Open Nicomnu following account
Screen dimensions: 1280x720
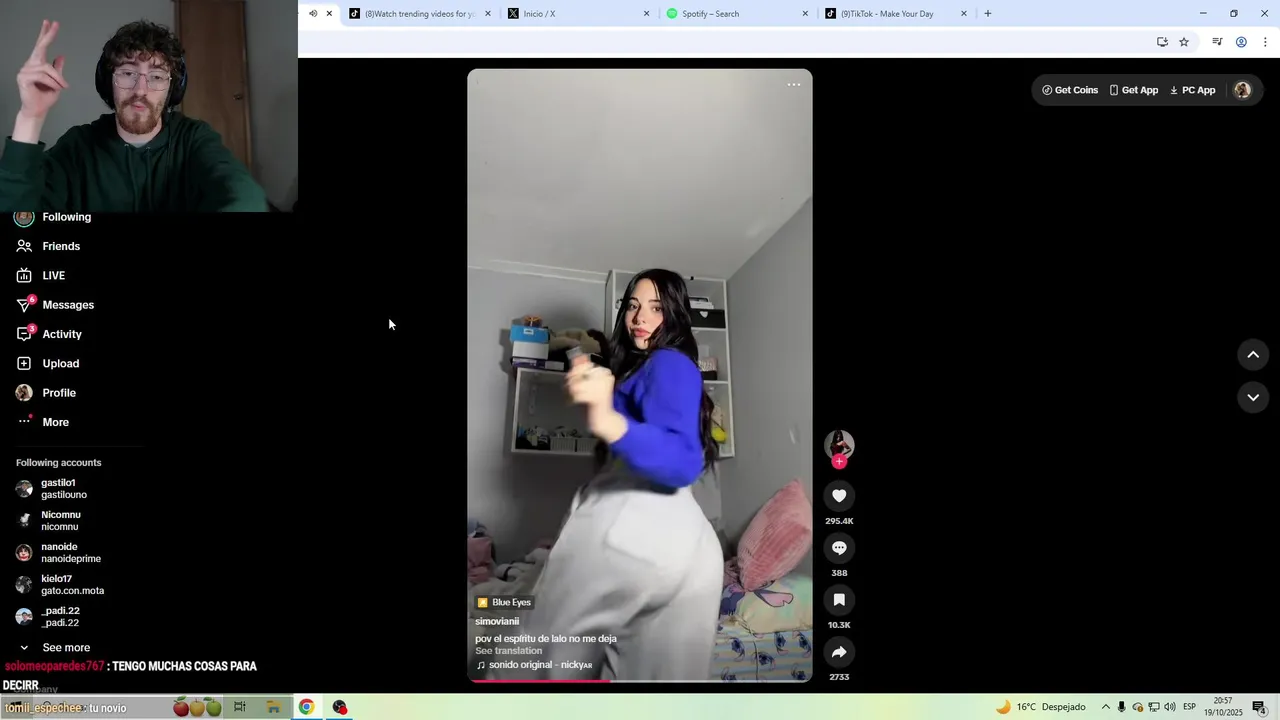tap(49, 521)
